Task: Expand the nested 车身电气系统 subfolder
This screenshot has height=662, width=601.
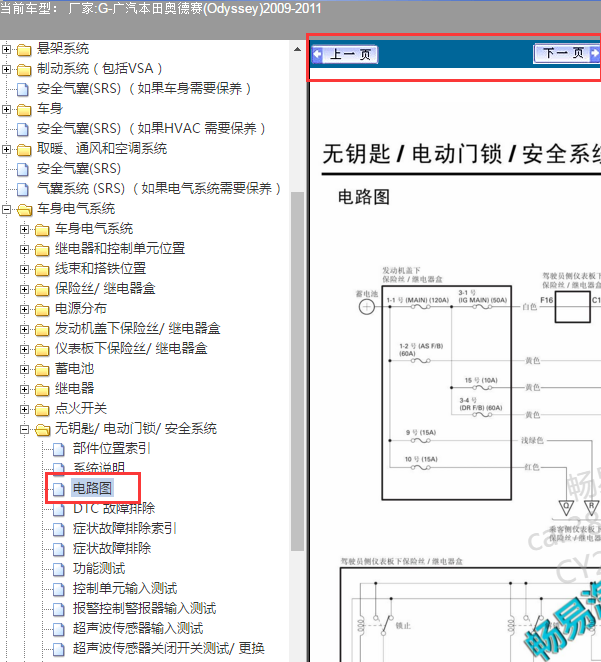Action: (x=24, y=229)
